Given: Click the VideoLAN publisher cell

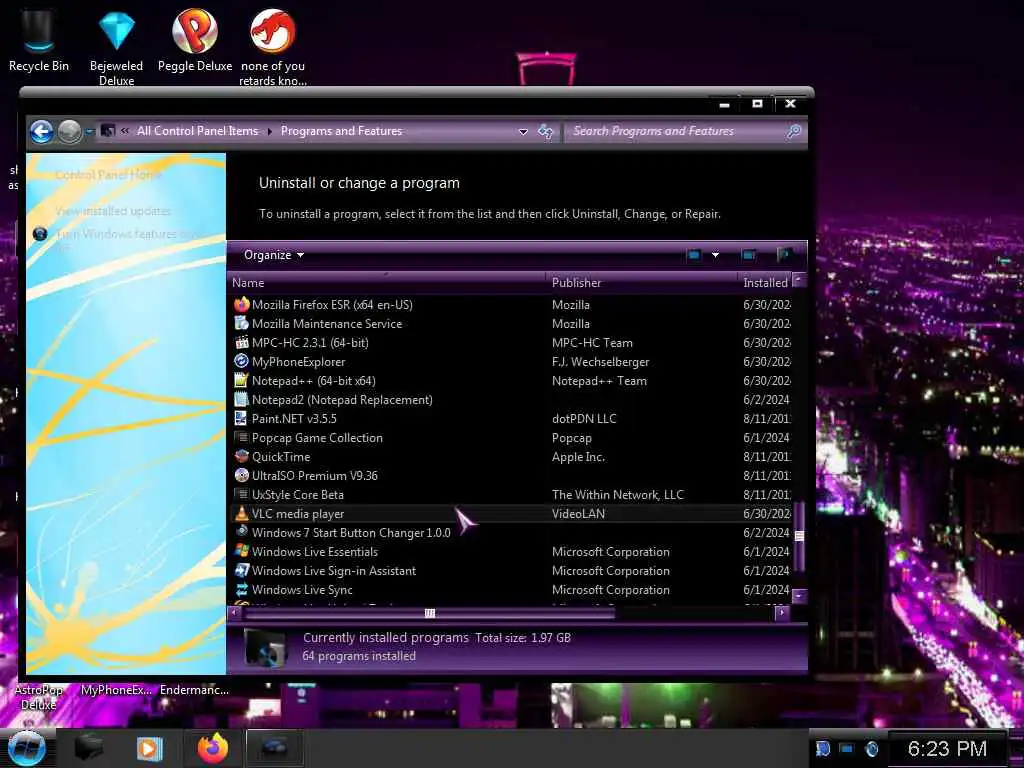Looking at the screenshot, I should [x=578, y=514].
